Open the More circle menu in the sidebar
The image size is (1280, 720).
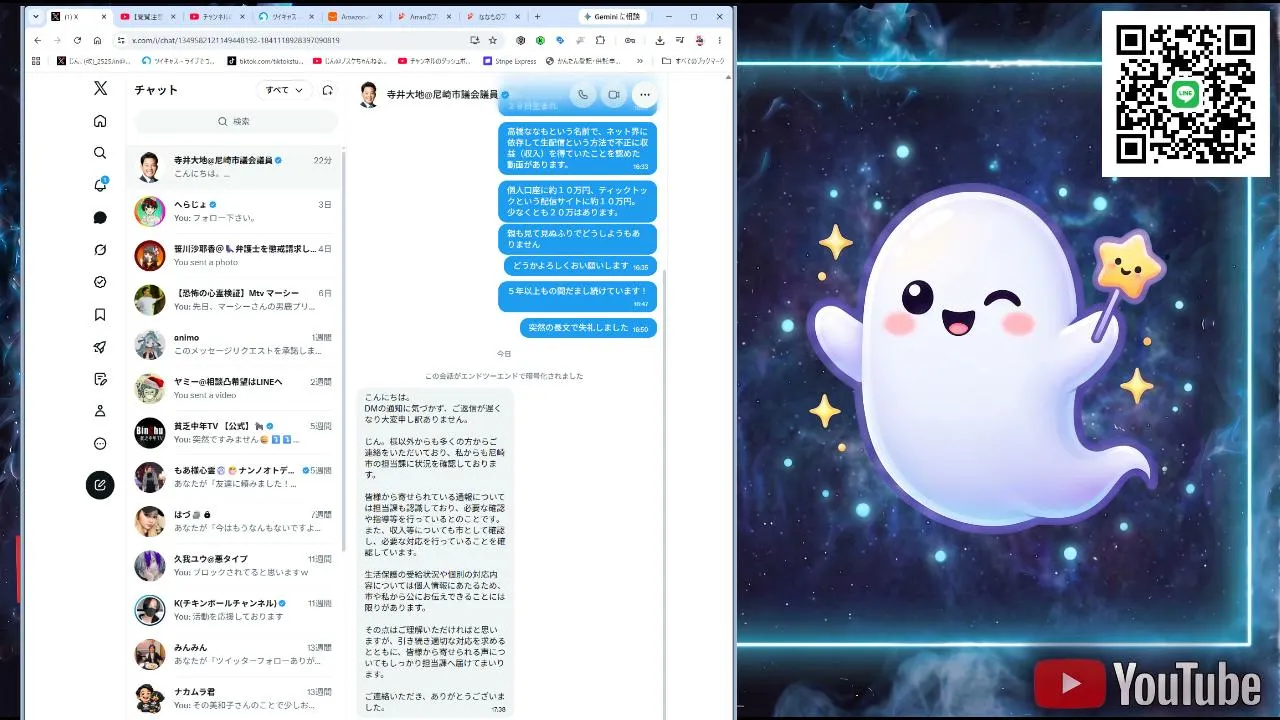(x=100, y=444)
